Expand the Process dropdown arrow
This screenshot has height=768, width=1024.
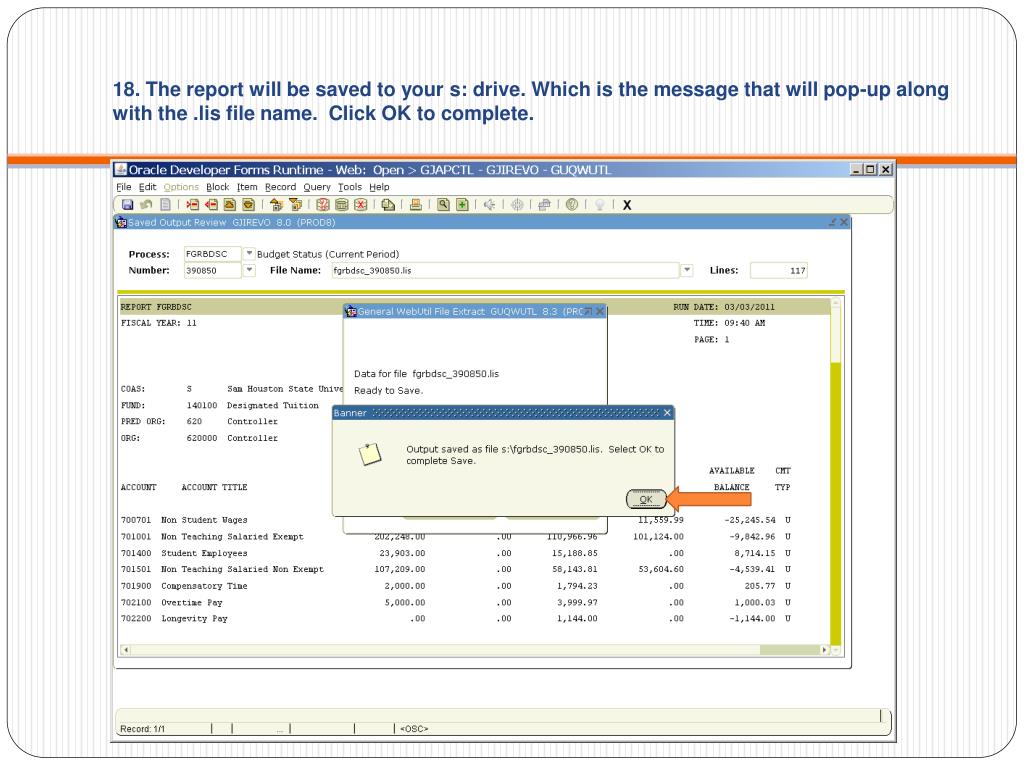tap(249, 253)
